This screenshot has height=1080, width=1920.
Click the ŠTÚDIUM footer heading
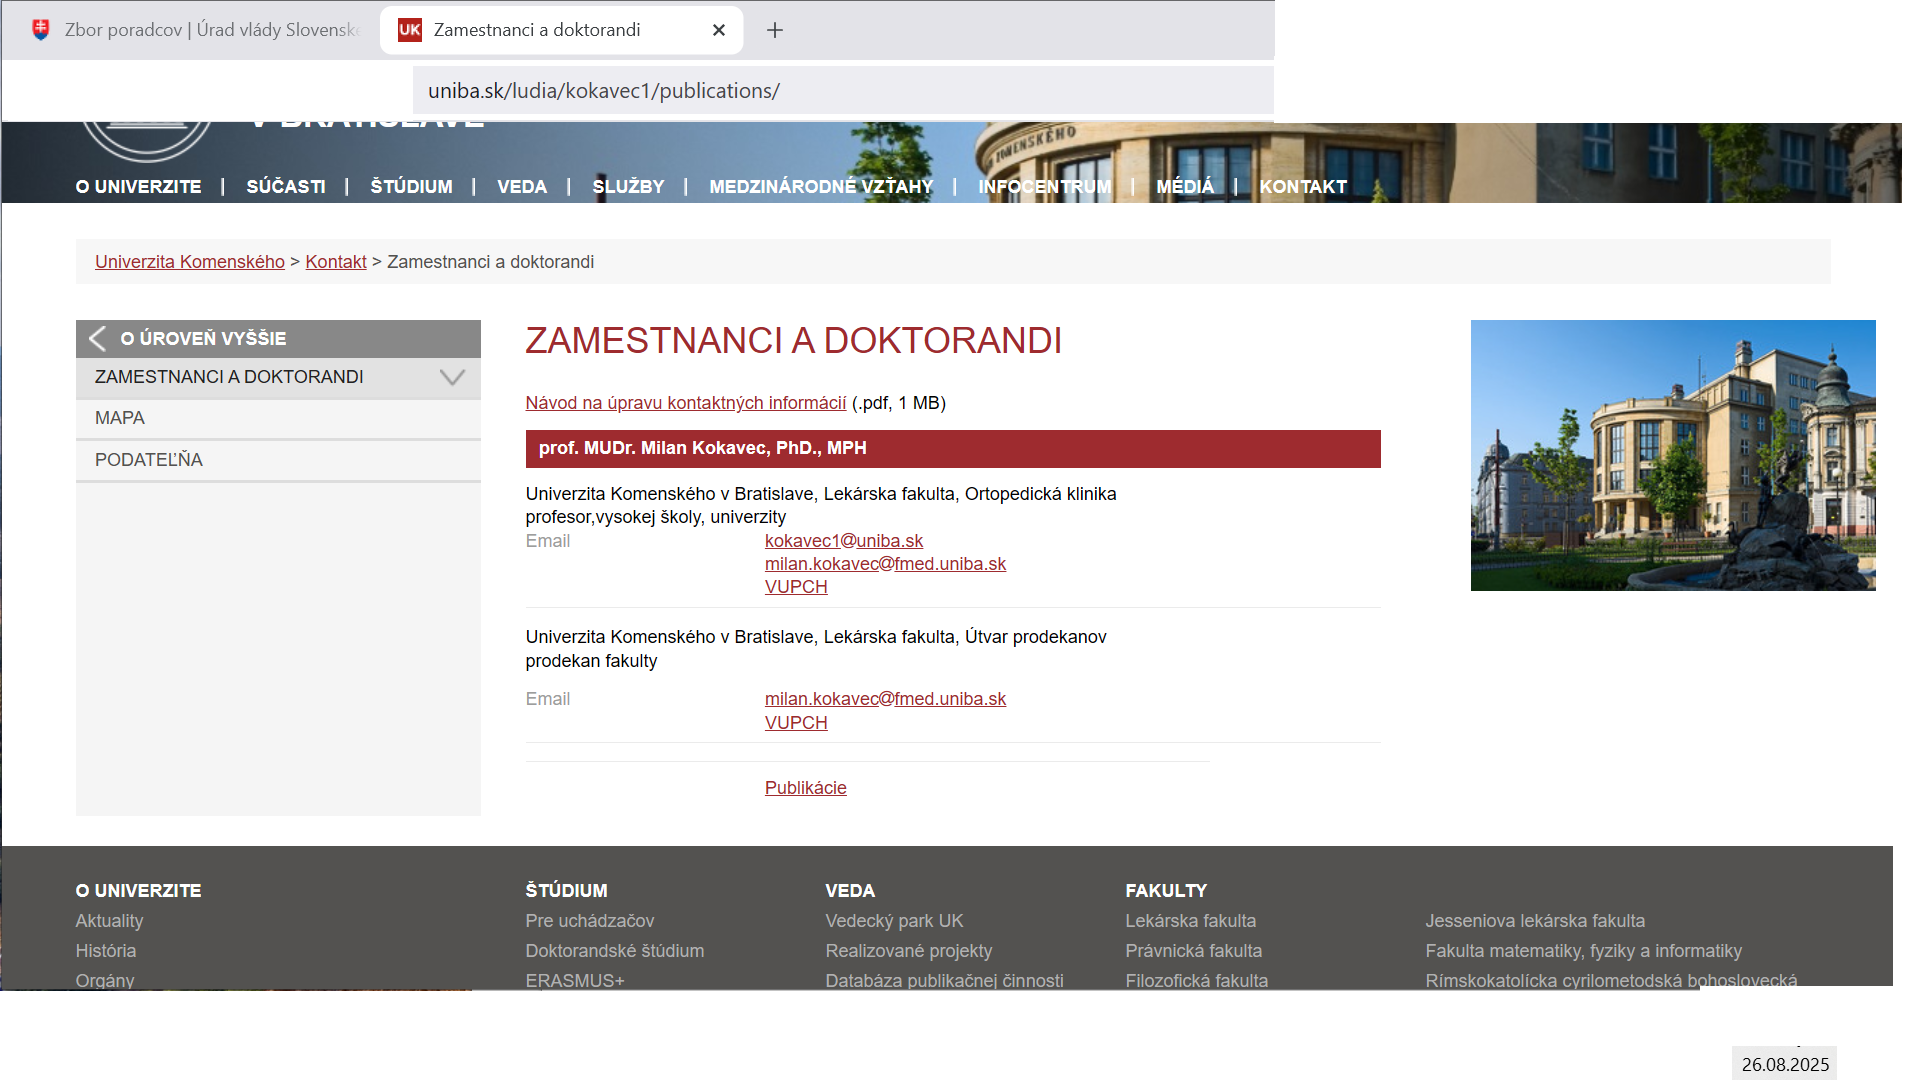(x=566, y=891)
